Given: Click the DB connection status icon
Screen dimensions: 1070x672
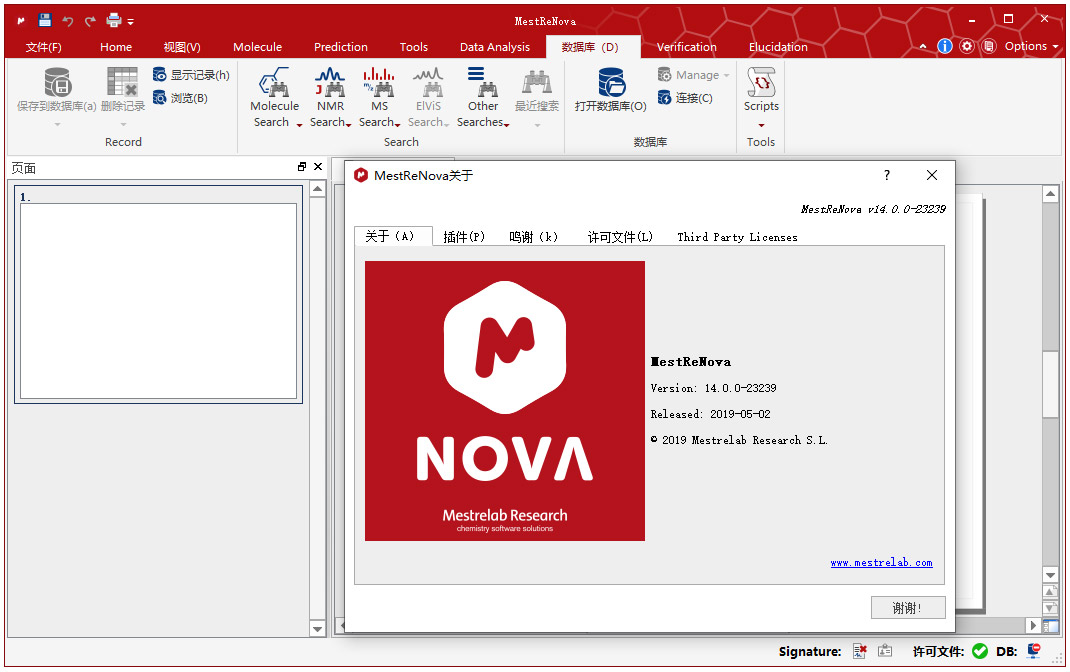Looking at the screenshot, I should click(1033, 651).
